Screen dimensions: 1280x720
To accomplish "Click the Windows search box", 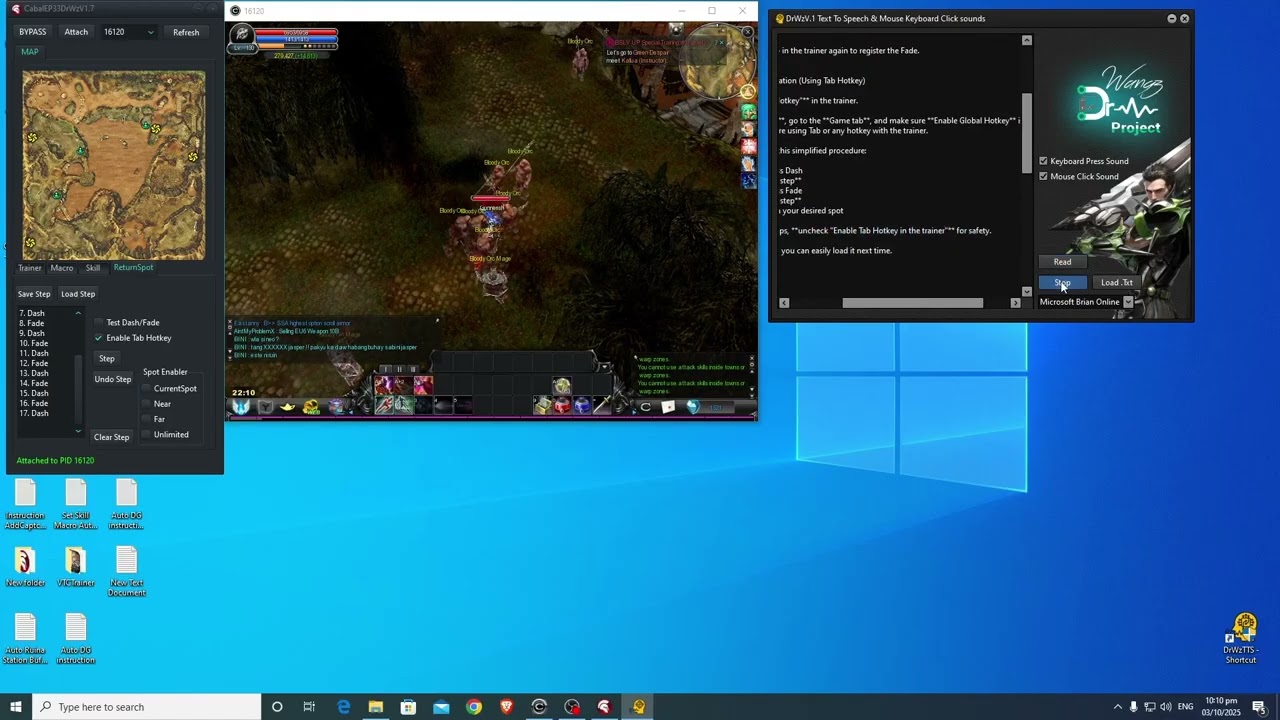I will click(146, 707).
